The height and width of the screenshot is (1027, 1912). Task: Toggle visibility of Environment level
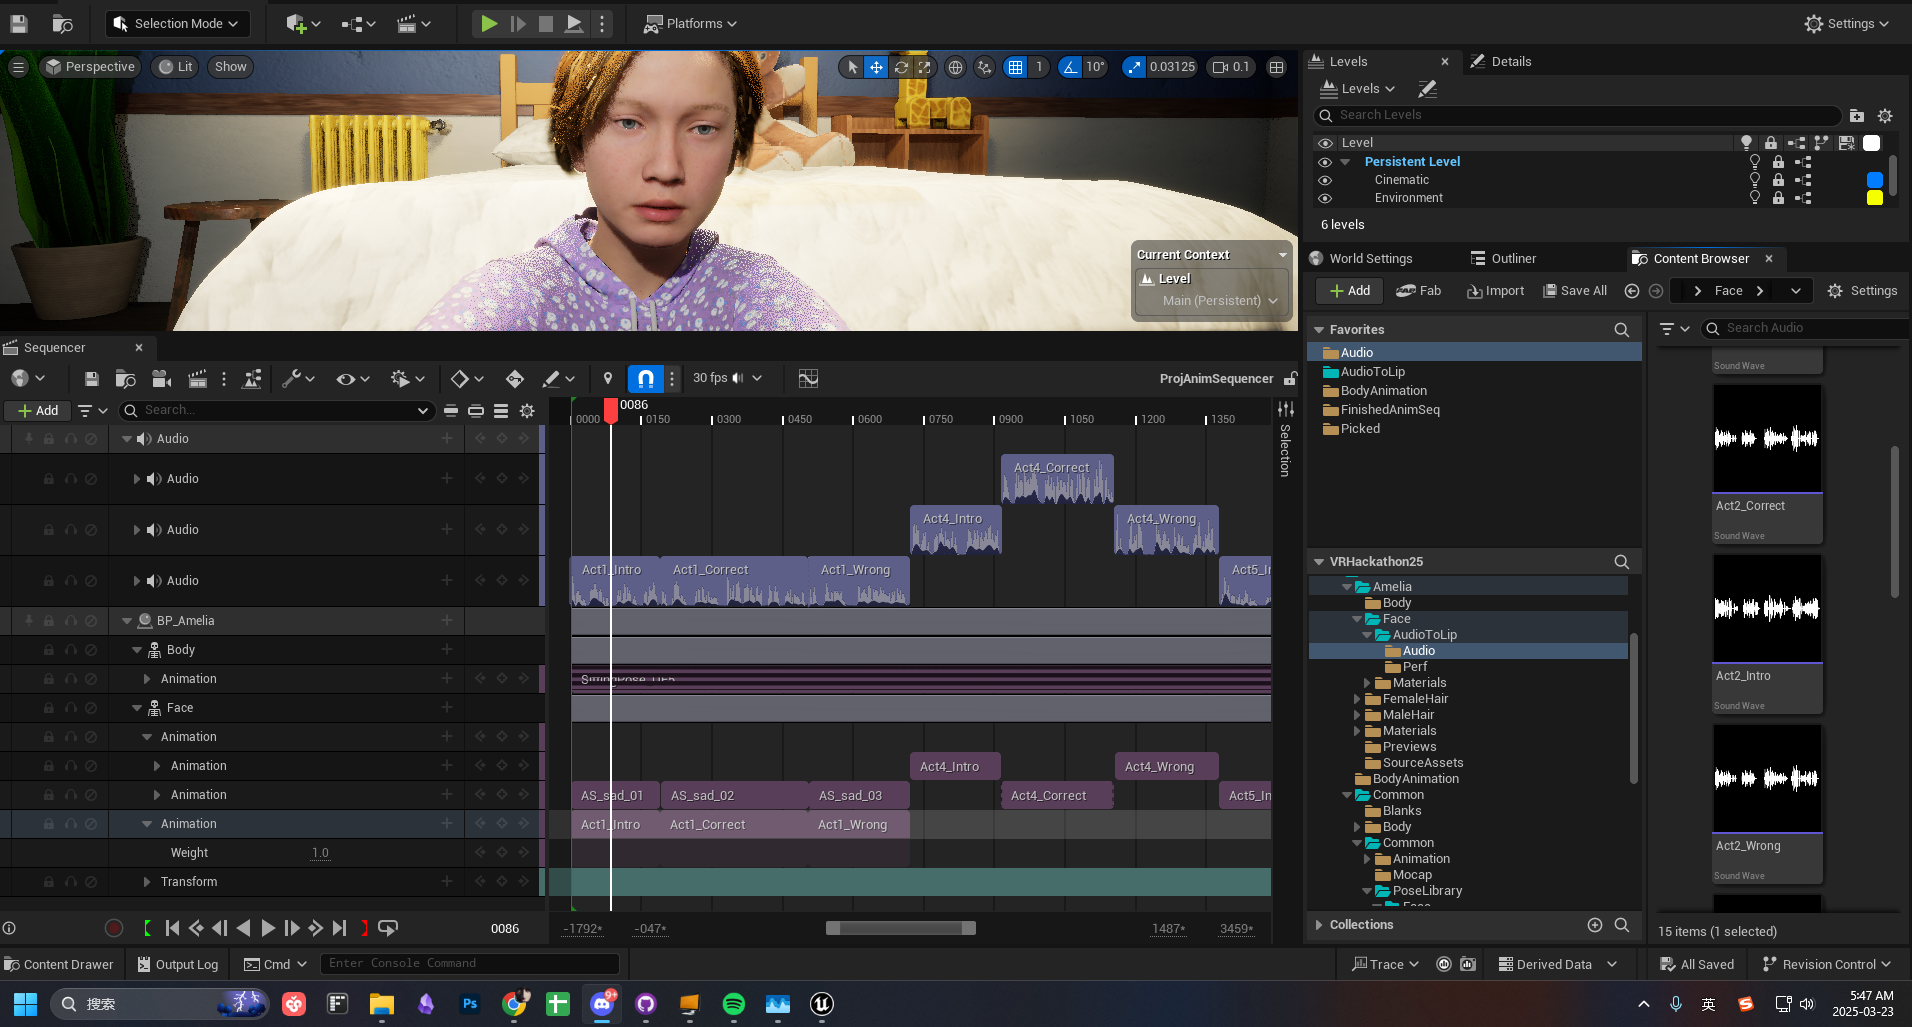pos(1325,198)
